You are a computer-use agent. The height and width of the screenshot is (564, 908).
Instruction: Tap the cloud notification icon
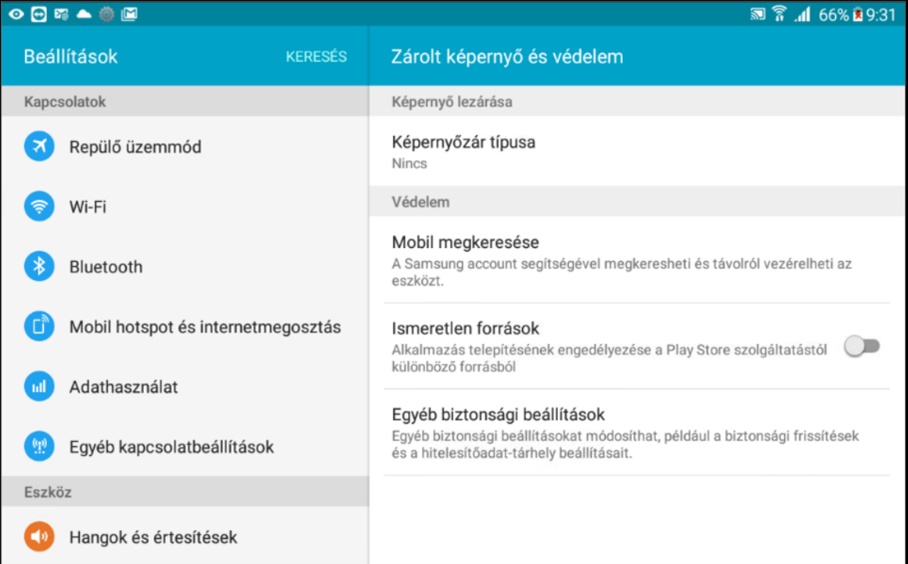coord(84,14)
